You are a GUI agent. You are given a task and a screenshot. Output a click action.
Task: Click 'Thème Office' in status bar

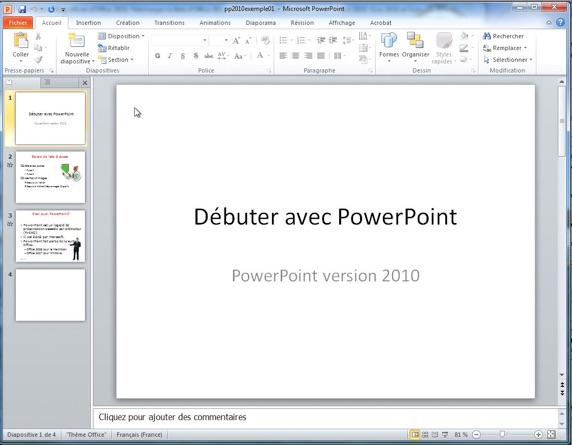(x=86, y=434)
